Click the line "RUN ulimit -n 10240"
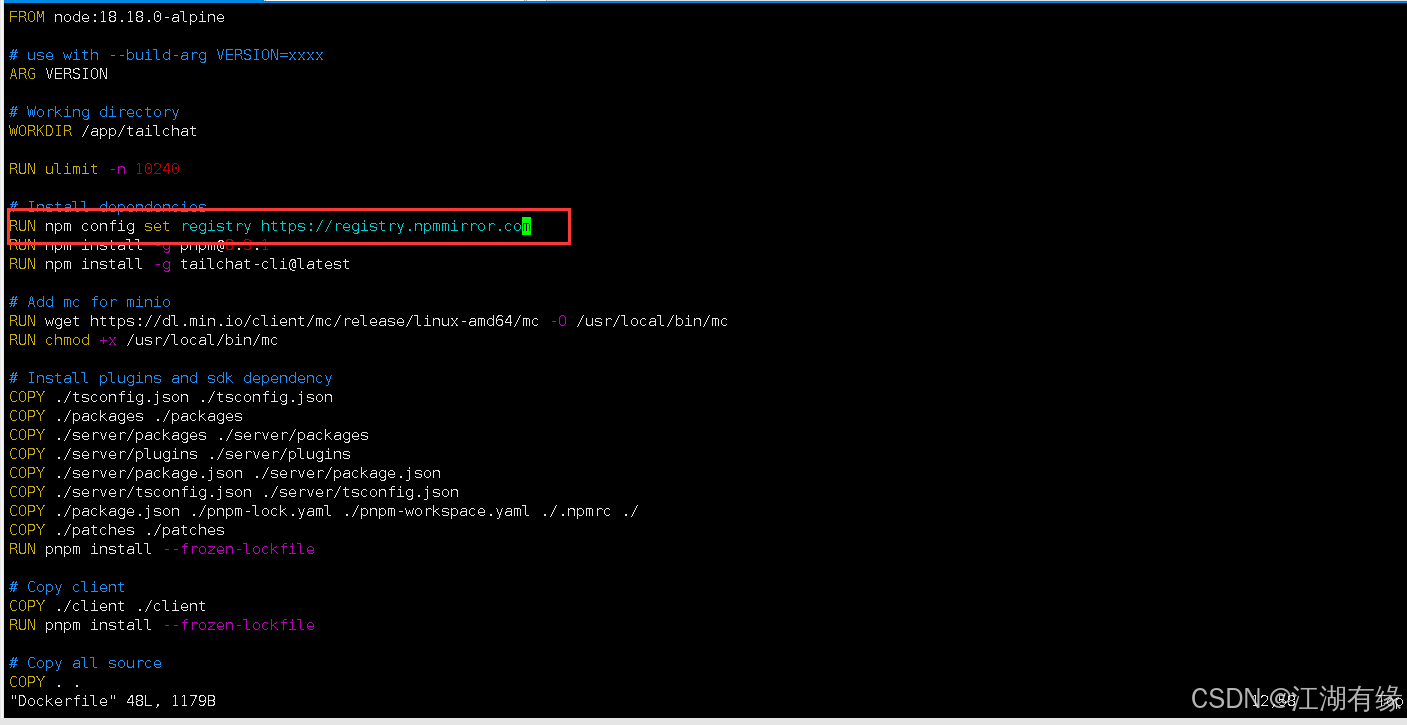 [x=94, y=169]
